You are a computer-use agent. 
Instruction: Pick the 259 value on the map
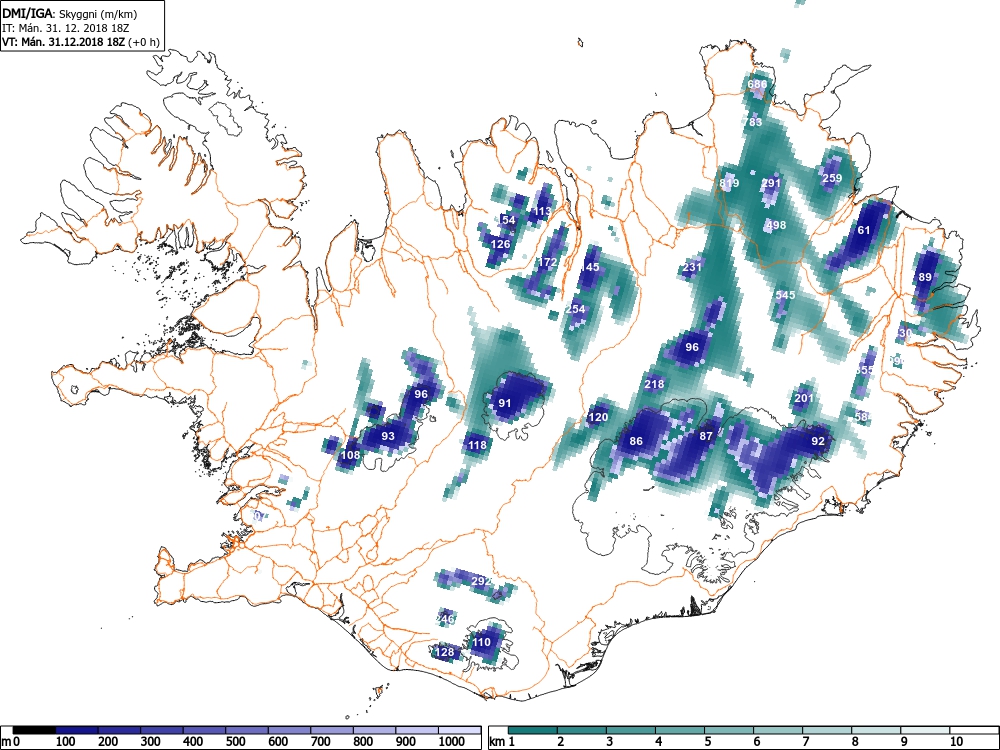[x=832, y=178]
